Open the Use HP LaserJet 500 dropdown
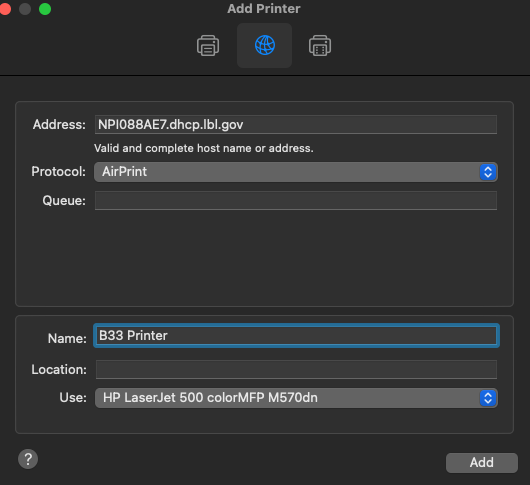 (296, 398)
